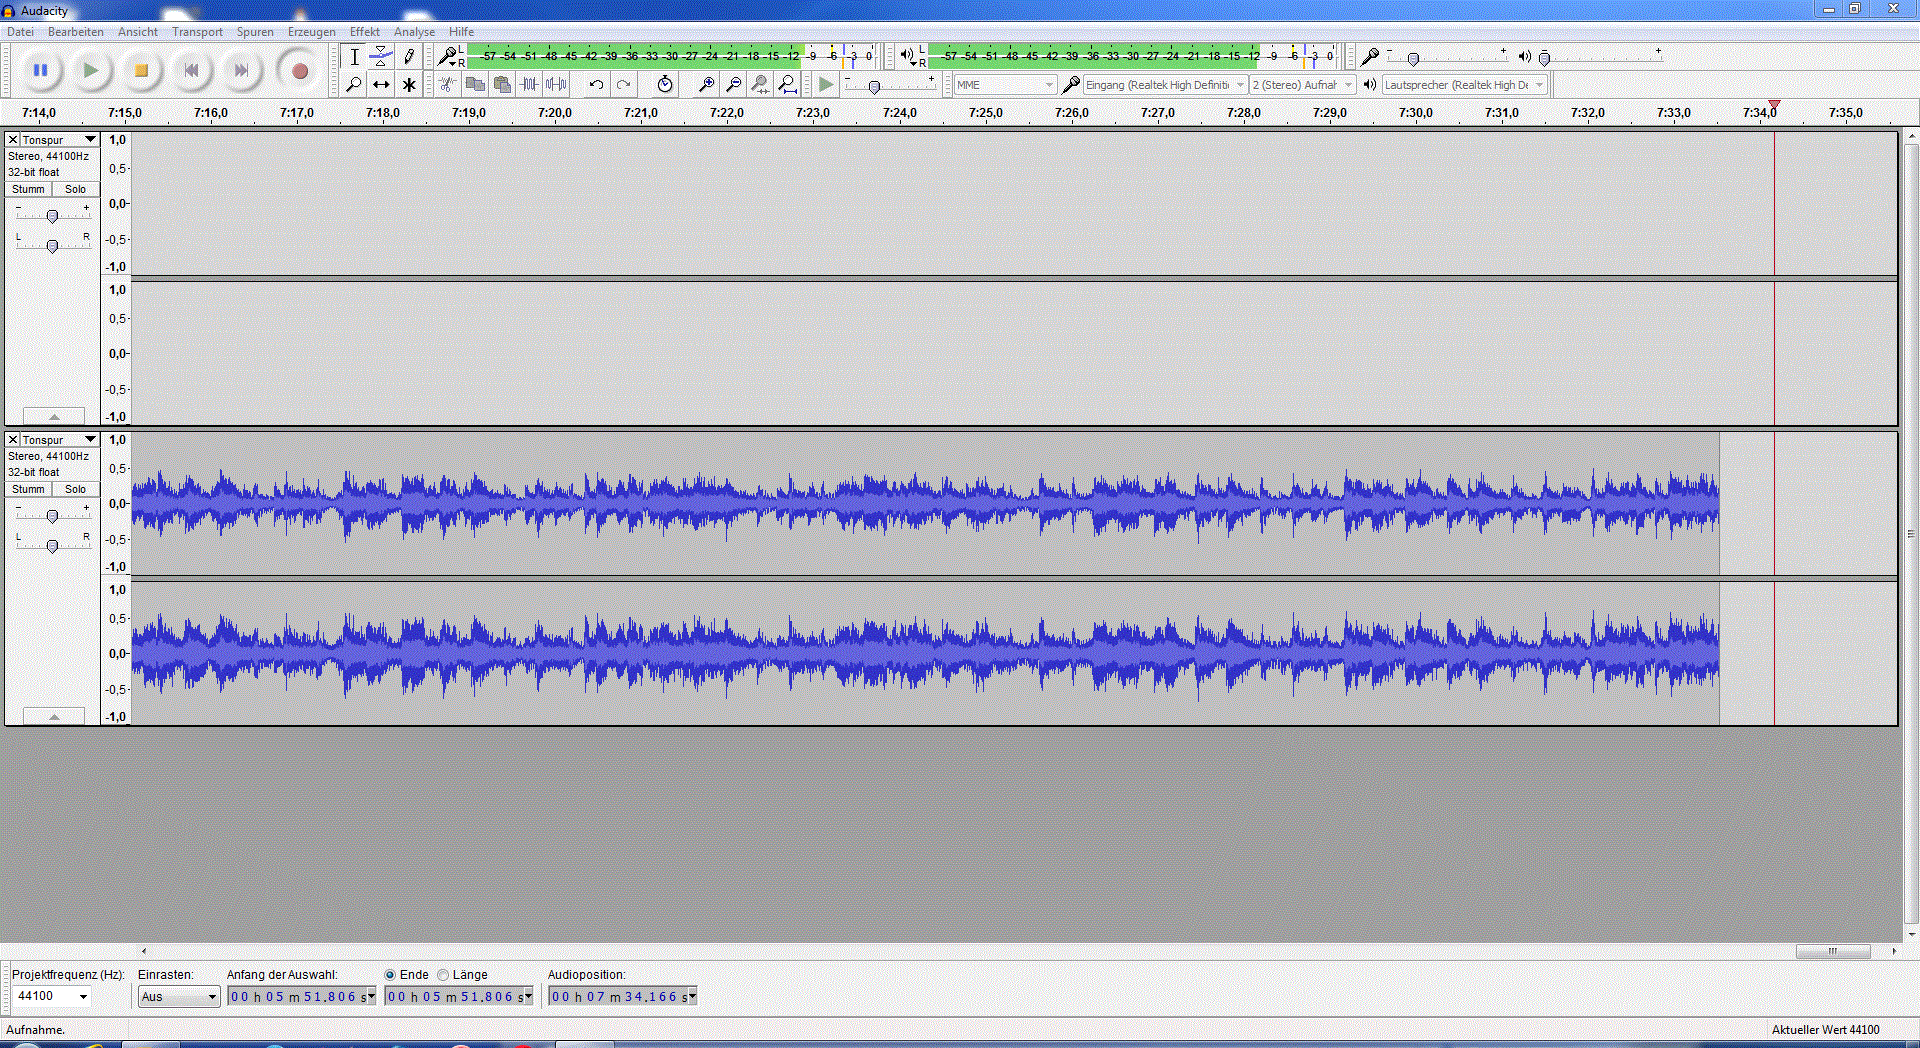Click the Zoom Out magnifier
The image size is (1920, 1048).
(x=733, y=85)
